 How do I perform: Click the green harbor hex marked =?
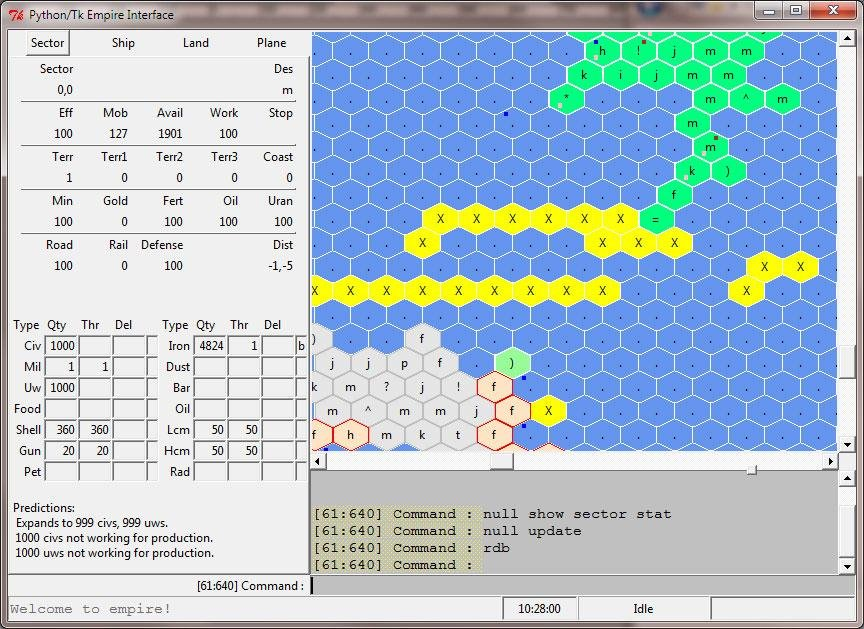point(653,217)
